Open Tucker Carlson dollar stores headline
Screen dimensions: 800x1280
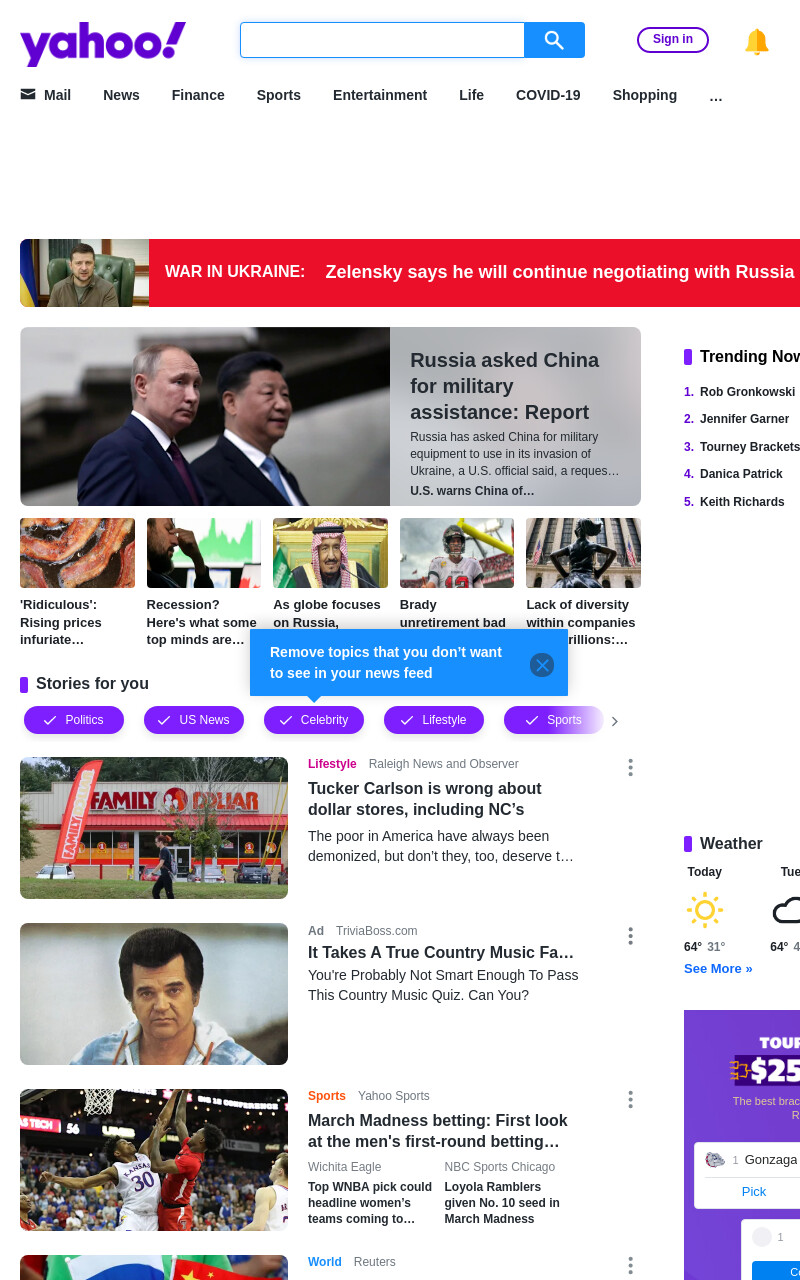[x=425, y=799]
